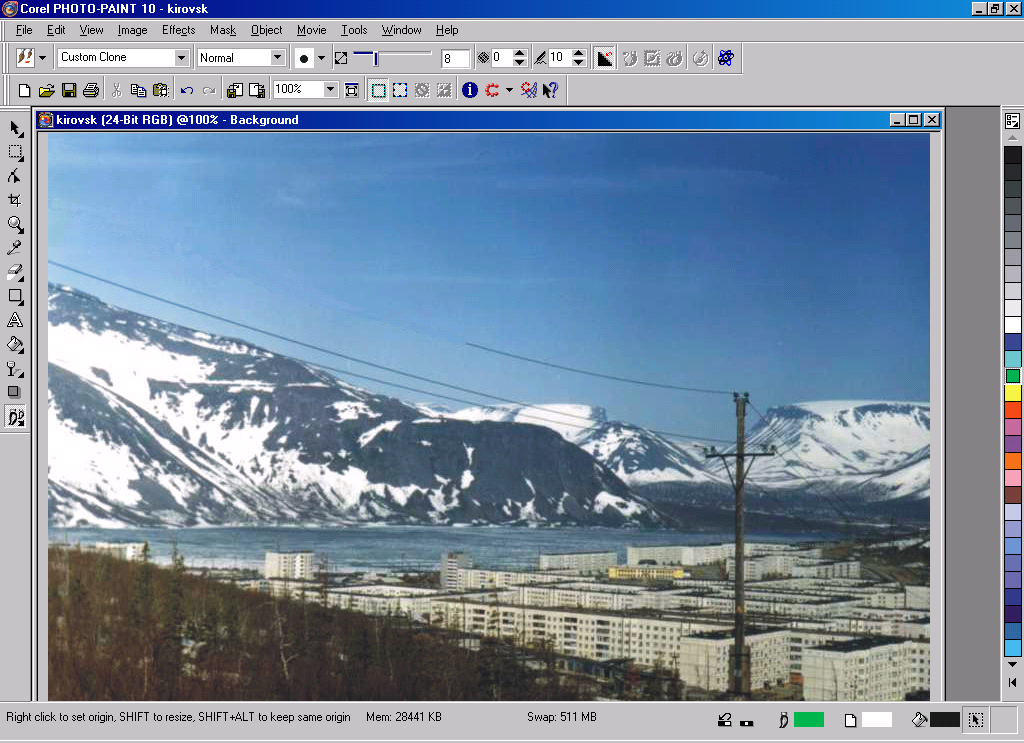Decrease the soft edge value spinner
This screenshot has height=743, width=1024.
578,62
